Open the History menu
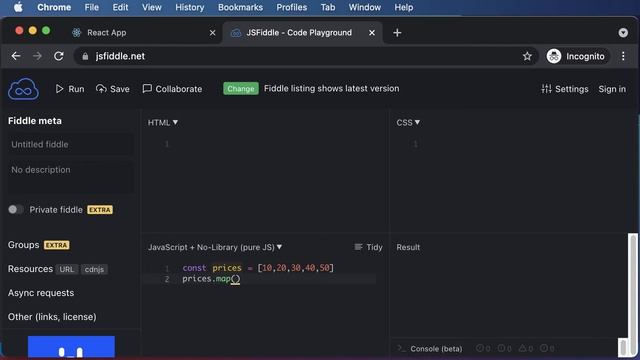Viewport: 640px width, 360px height. click(190, 7)
